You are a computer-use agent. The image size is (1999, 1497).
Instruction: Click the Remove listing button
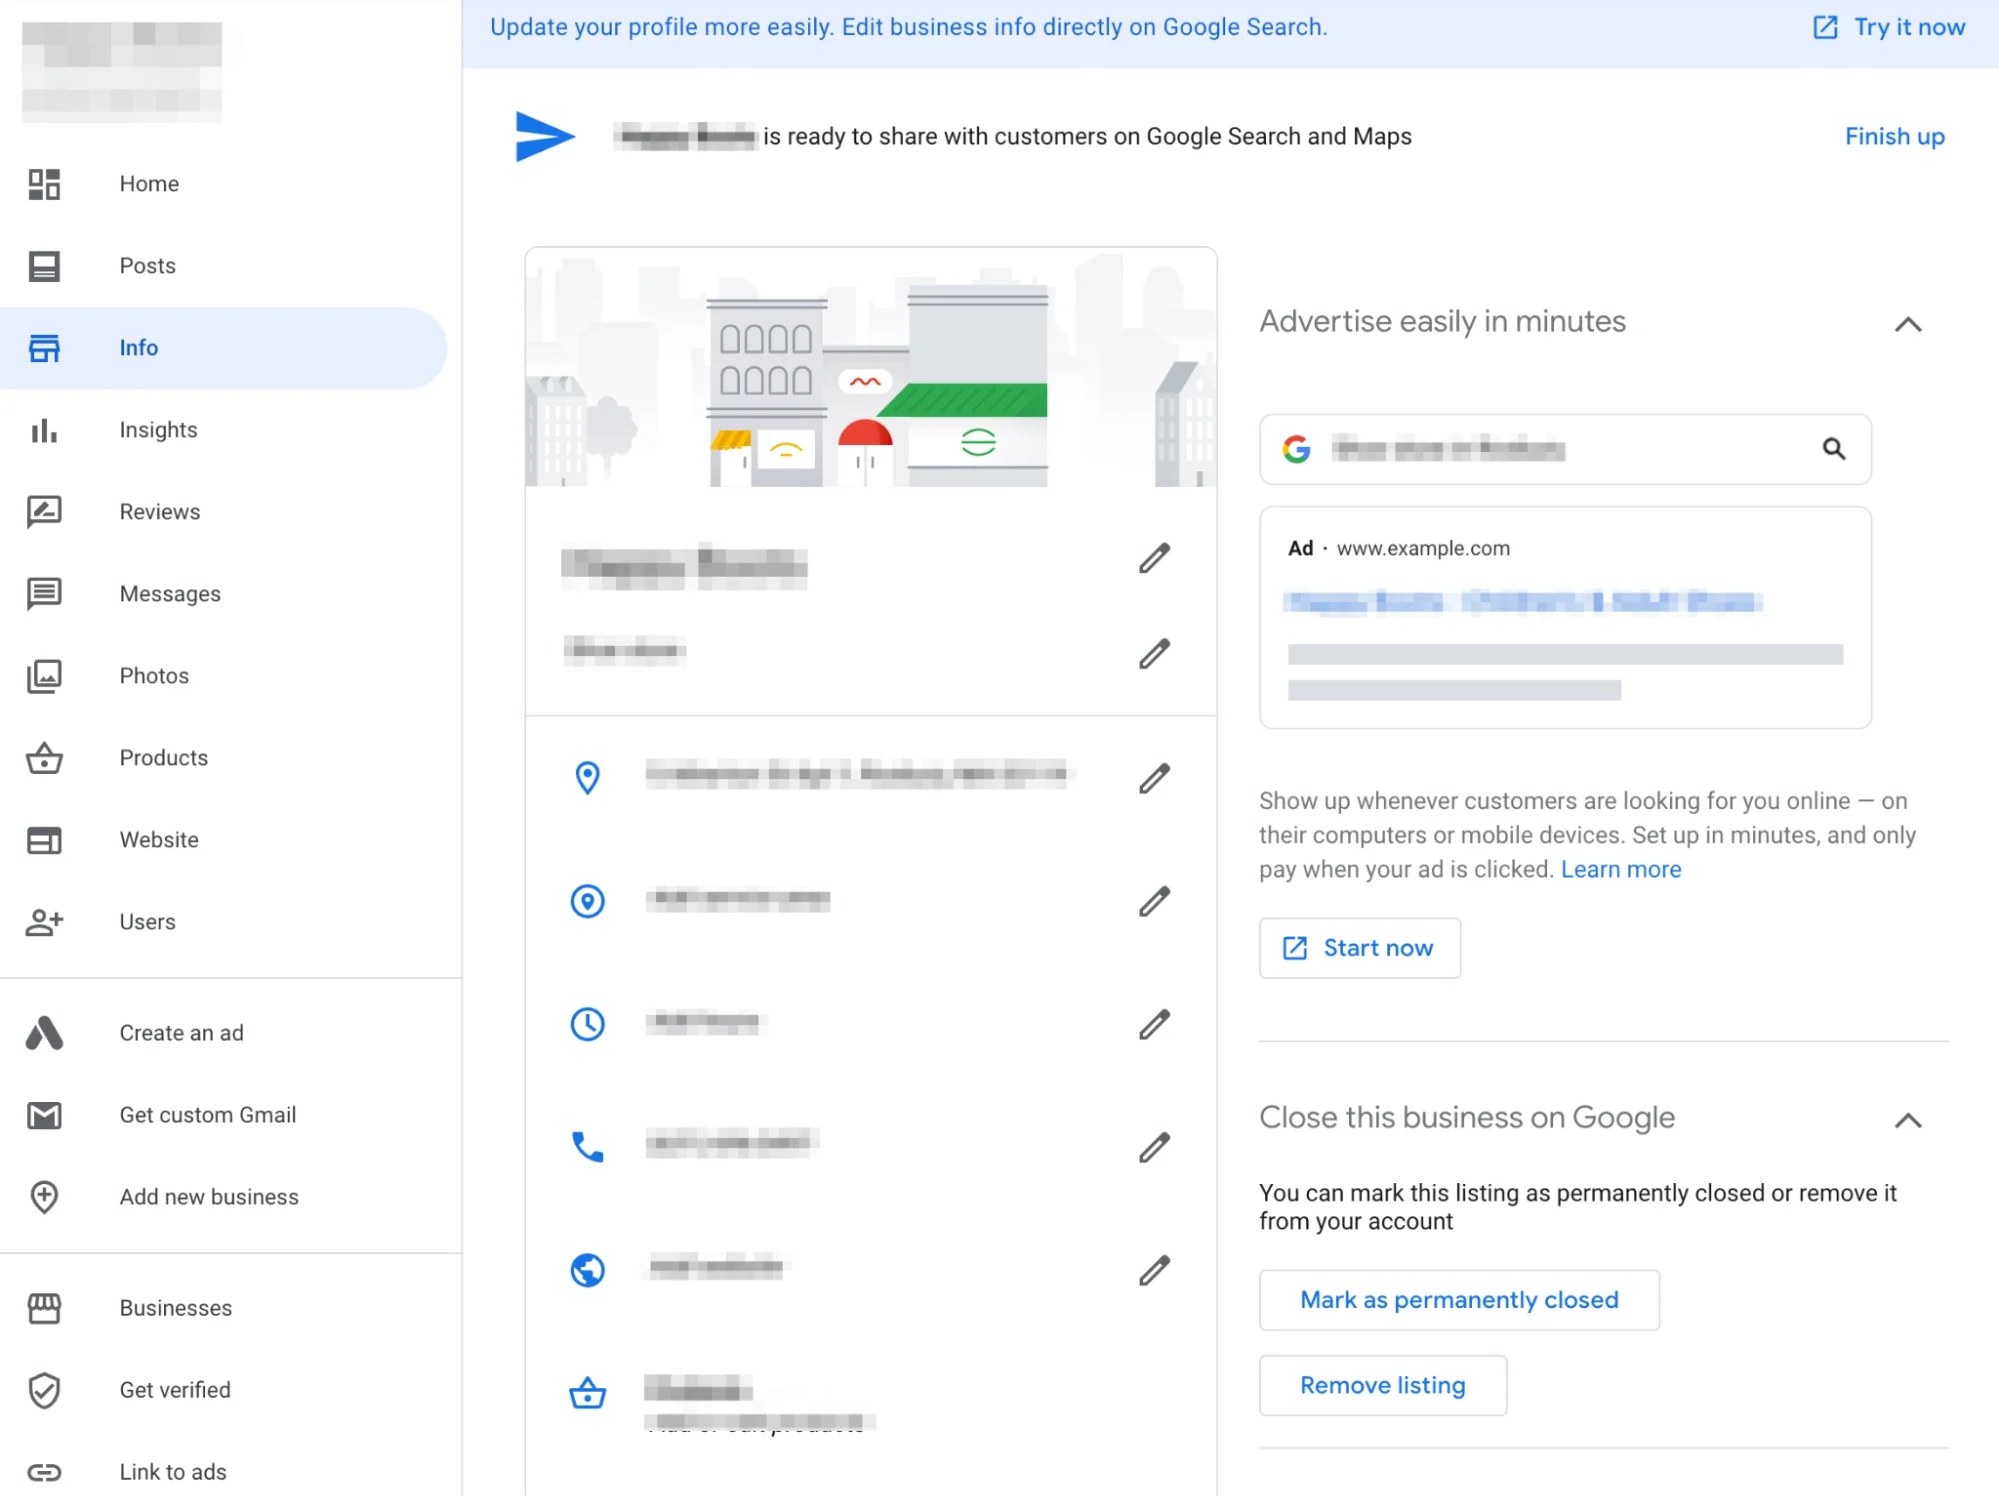coord(1382,1386)
